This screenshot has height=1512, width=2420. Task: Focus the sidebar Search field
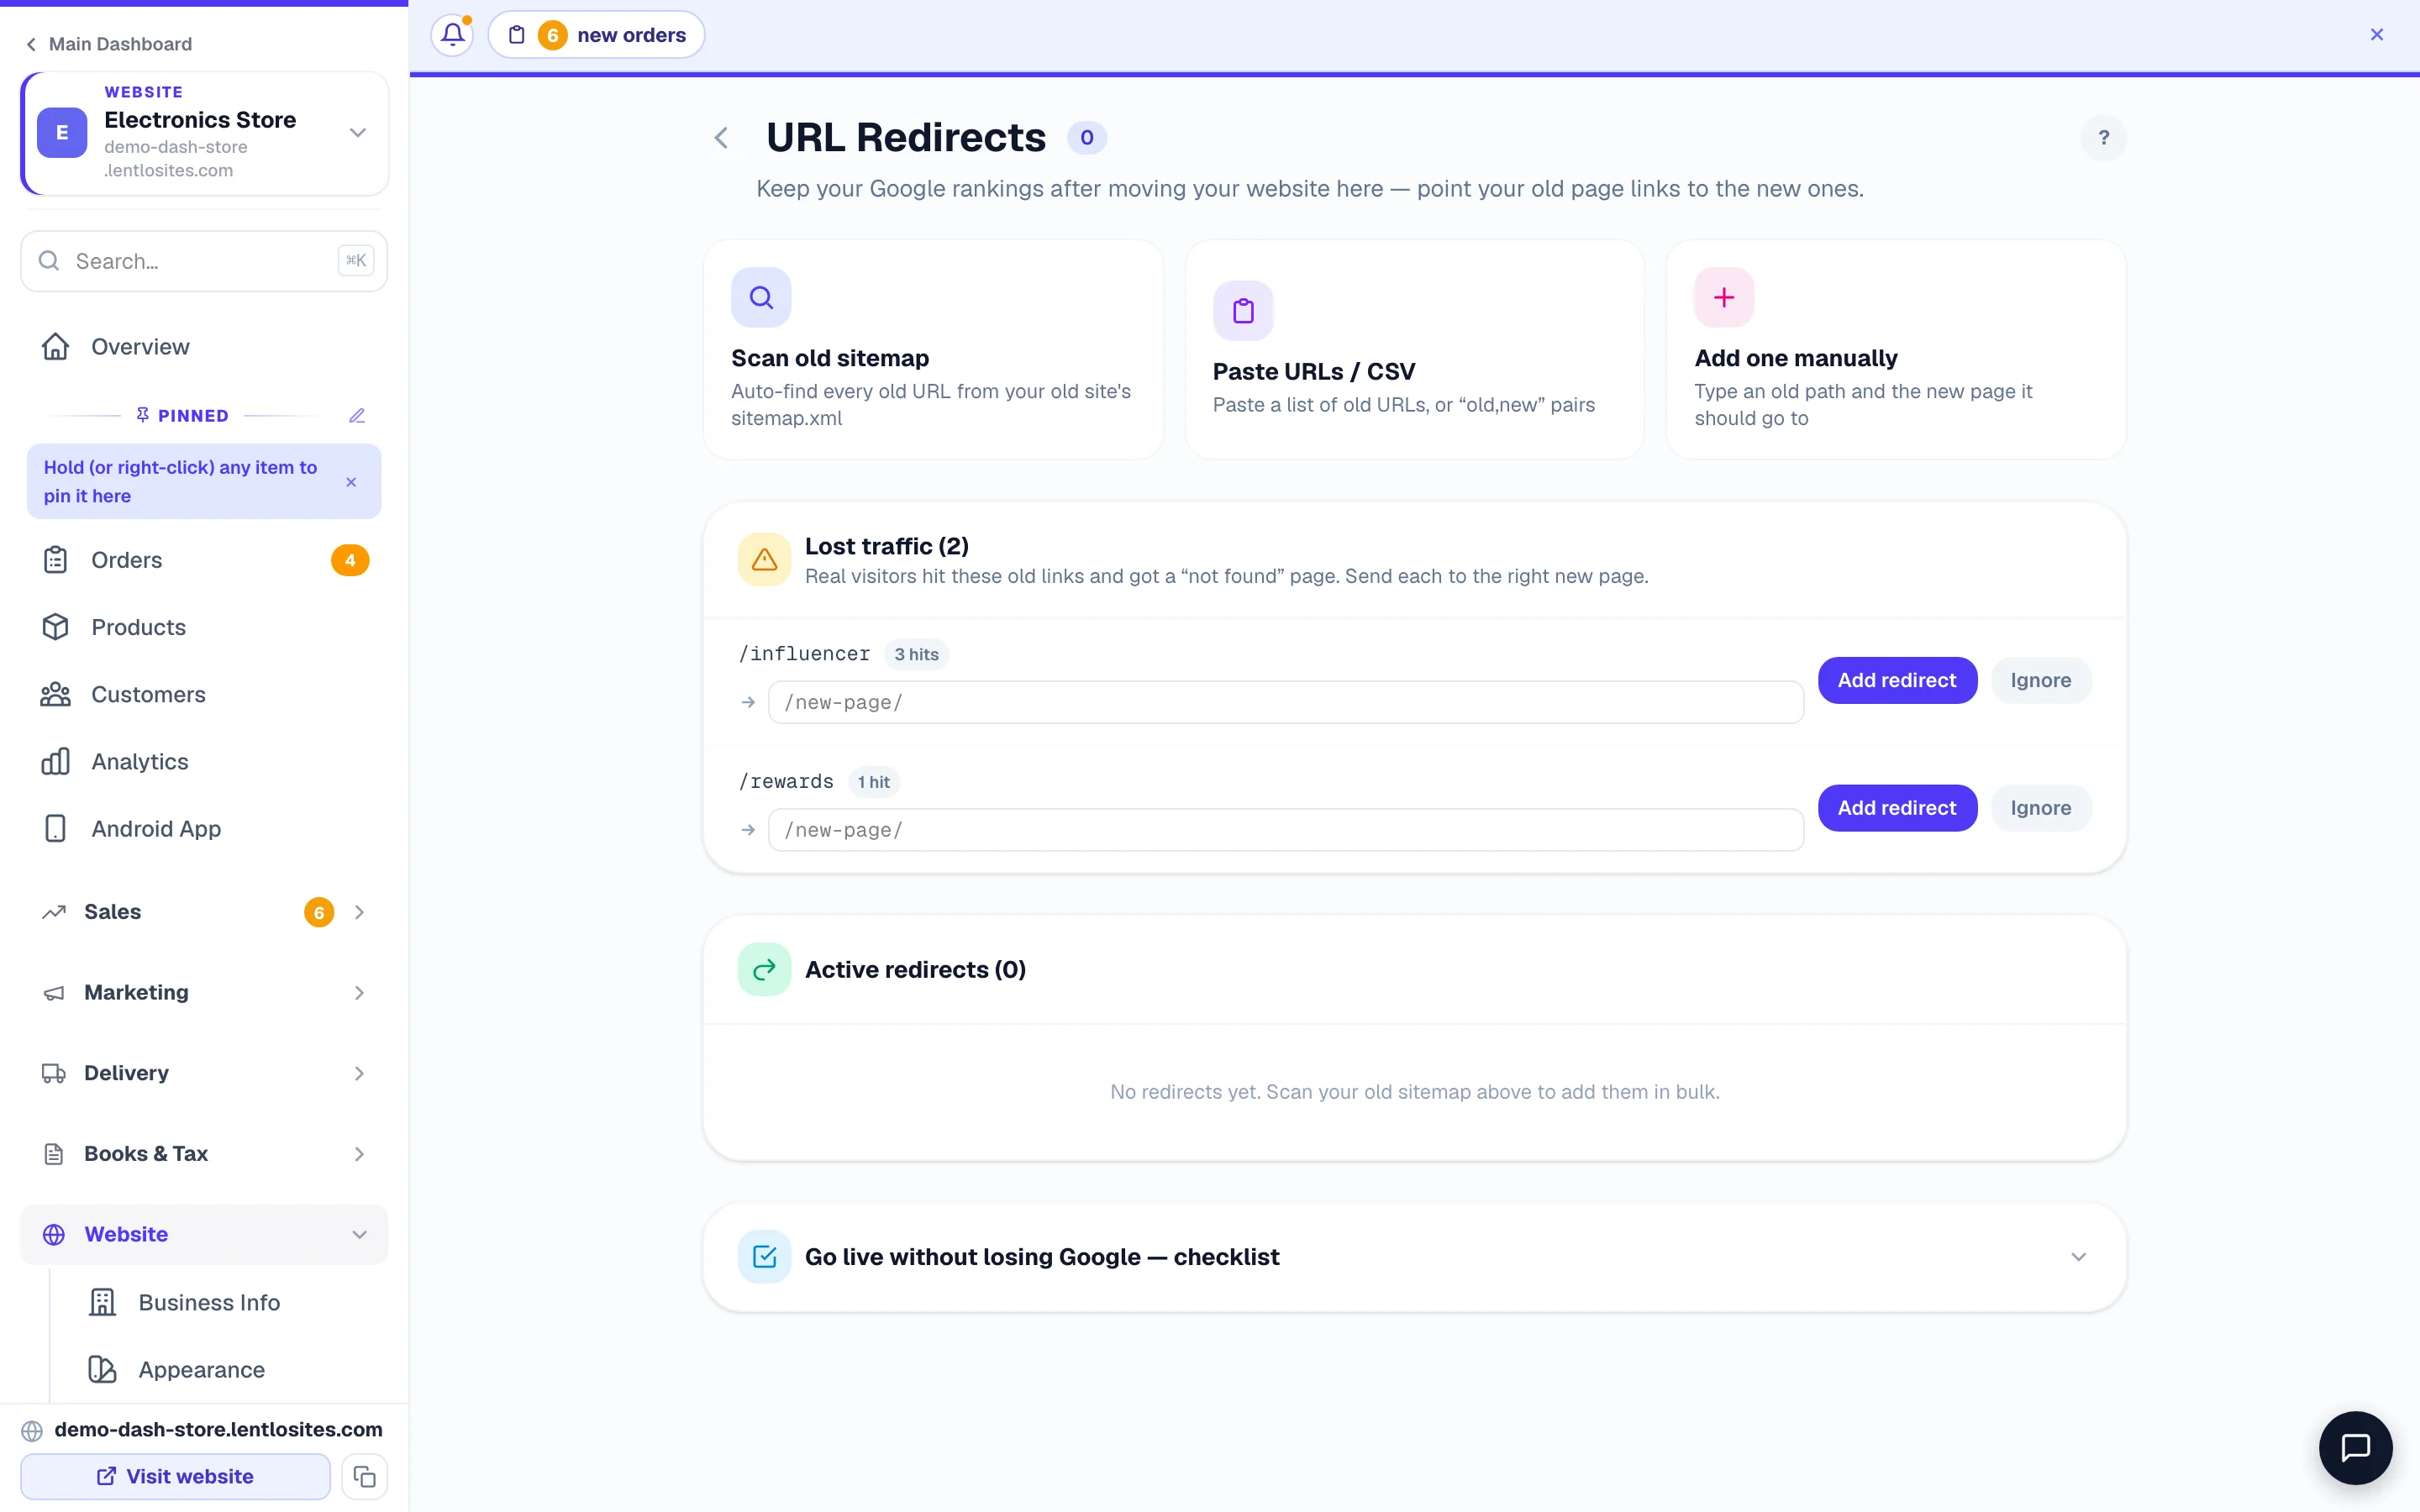[x=204, y=261]
